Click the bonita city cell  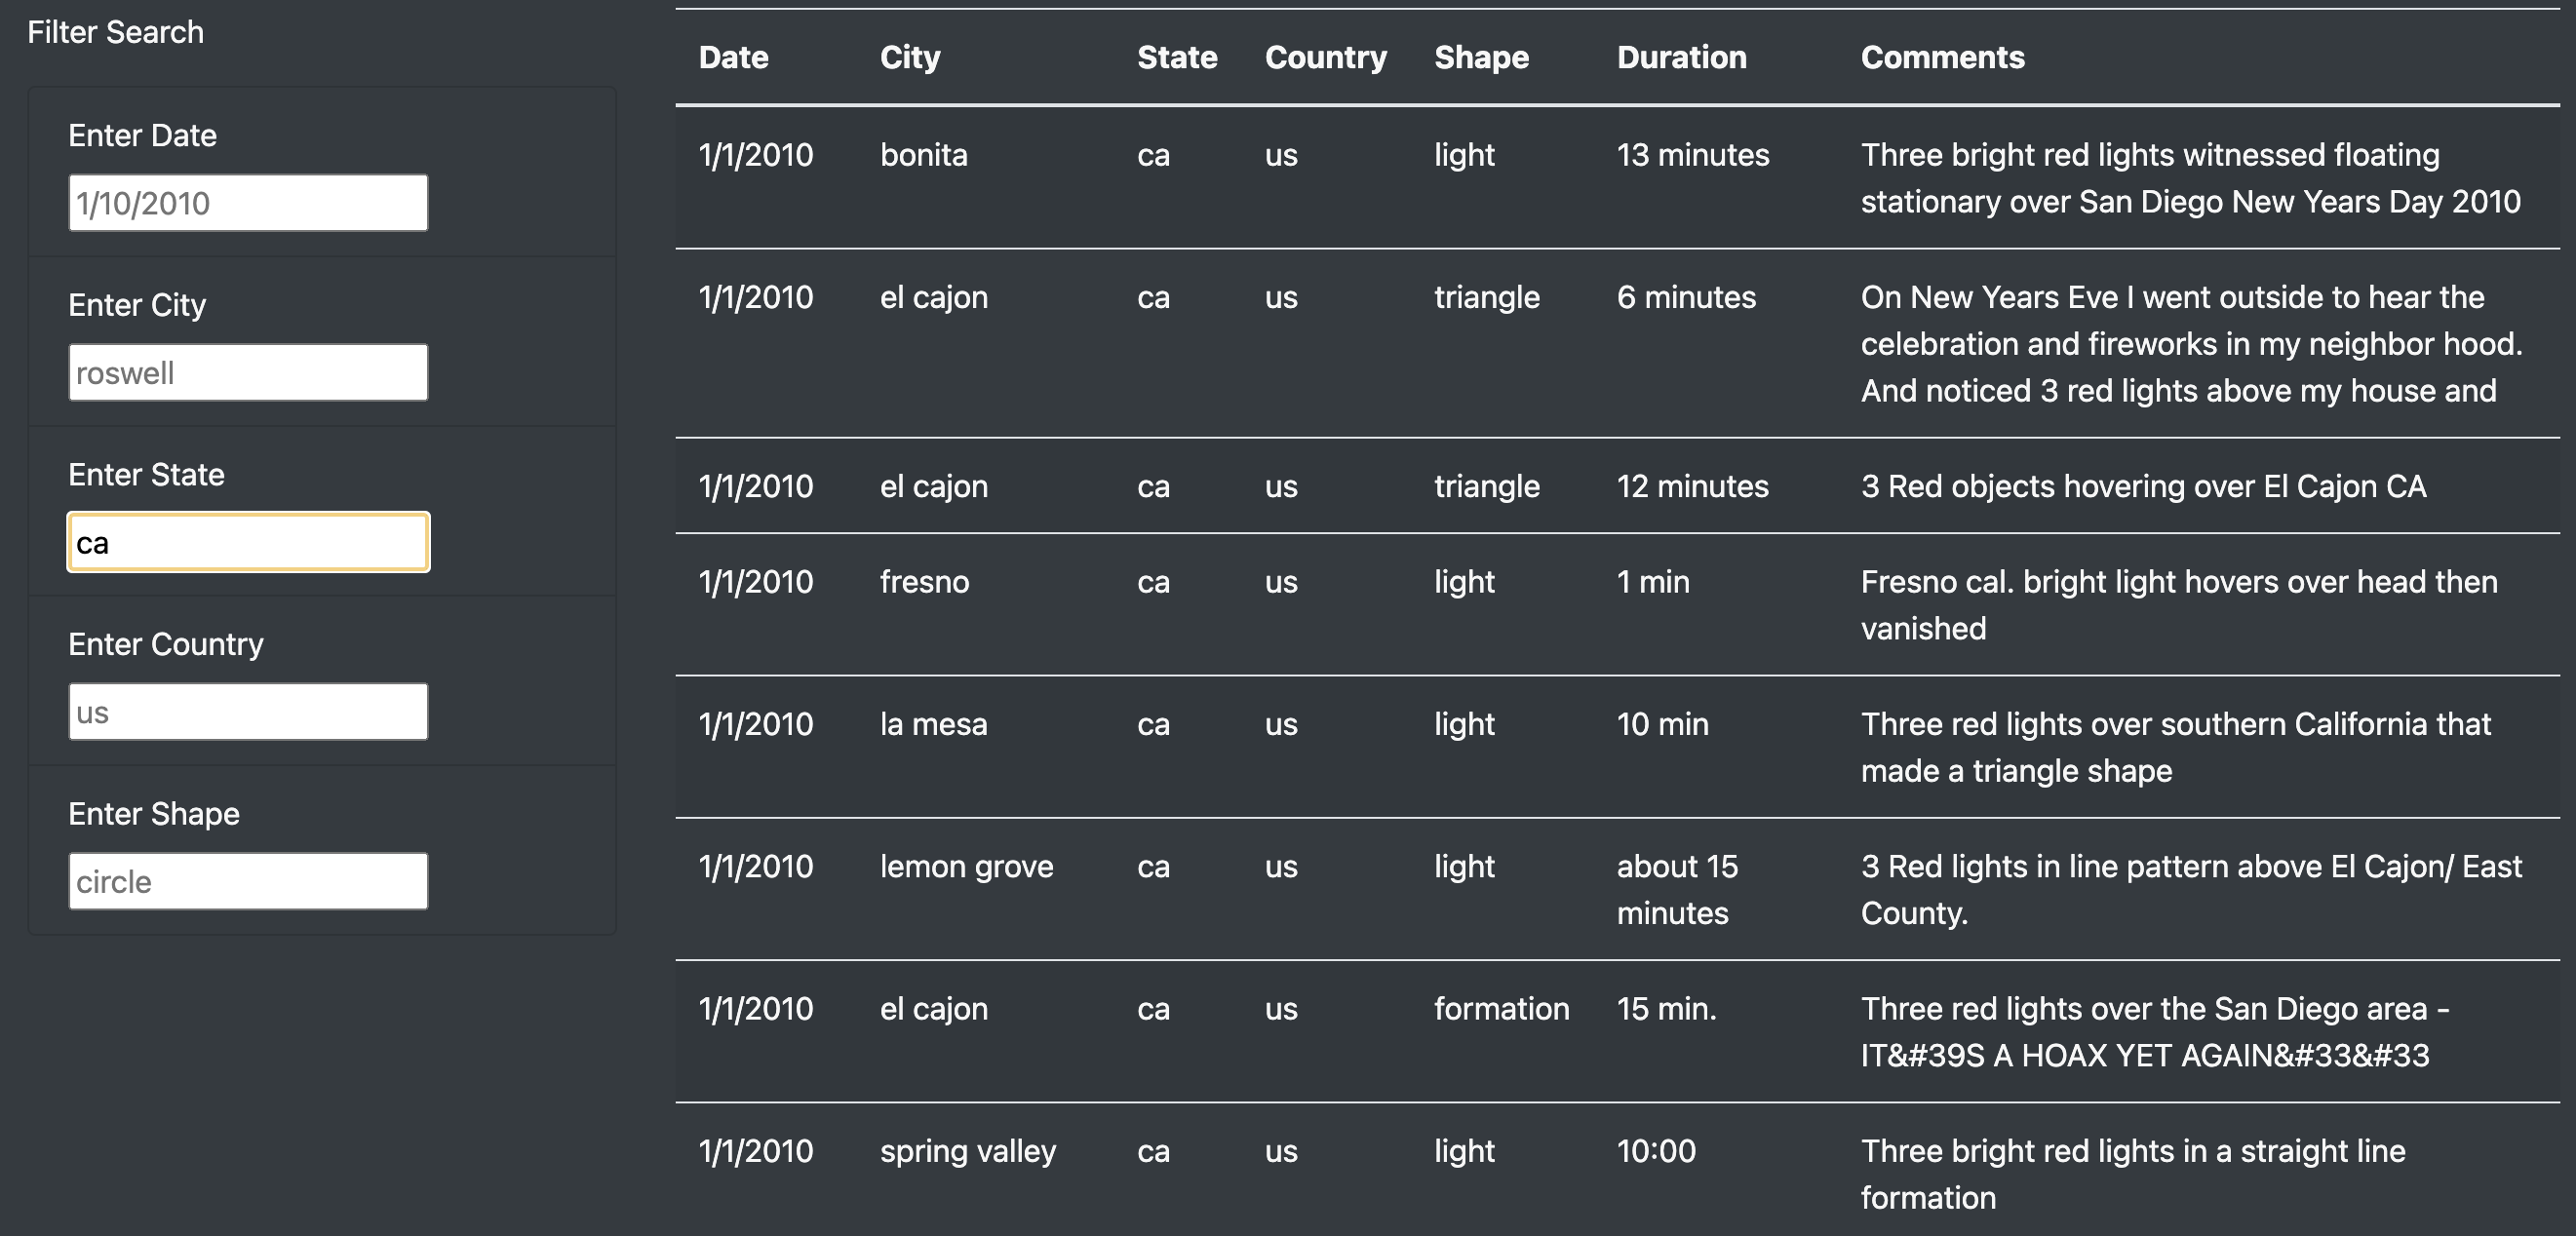pos(923,155)
